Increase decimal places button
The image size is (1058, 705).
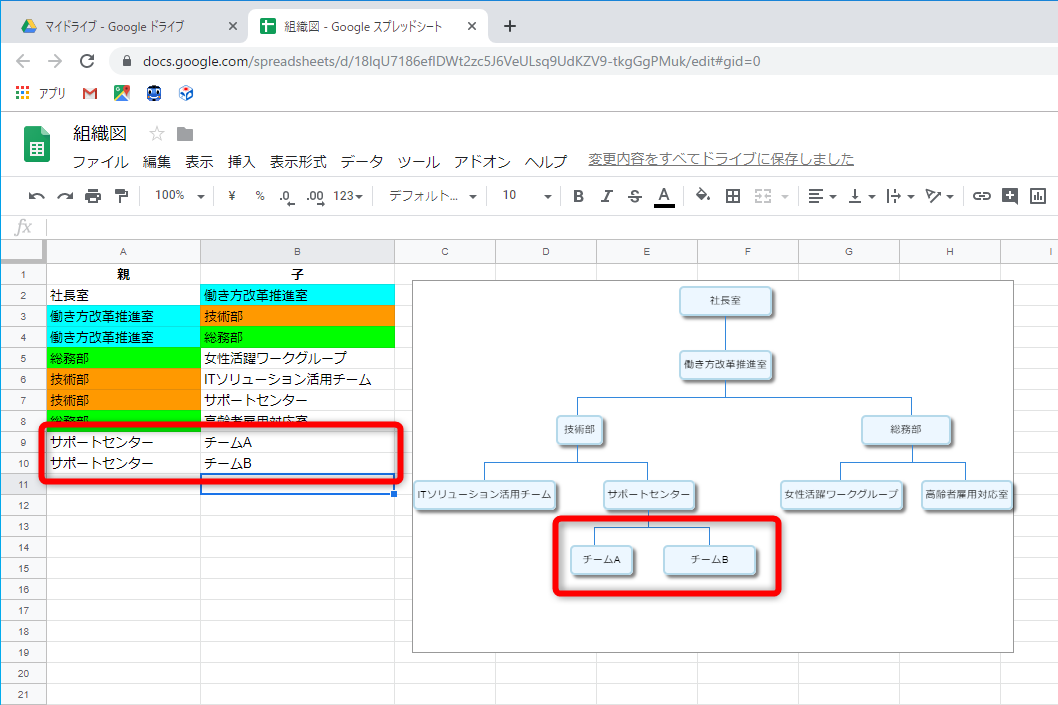point(315,196)
